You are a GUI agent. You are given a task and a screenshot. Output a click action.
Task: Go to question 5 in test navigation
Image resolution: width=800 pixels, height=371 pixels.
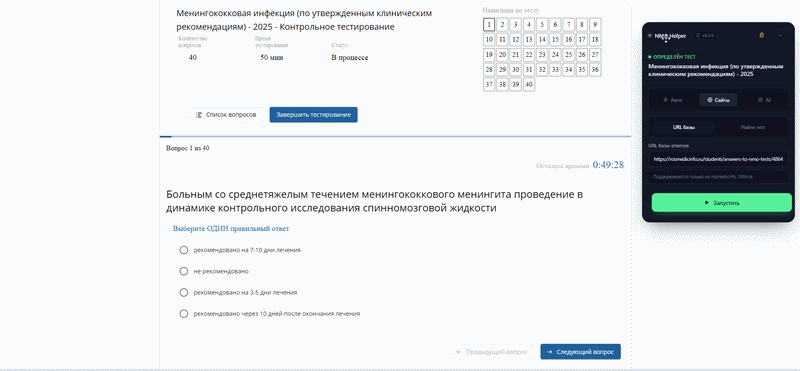[x=542, y=24]
